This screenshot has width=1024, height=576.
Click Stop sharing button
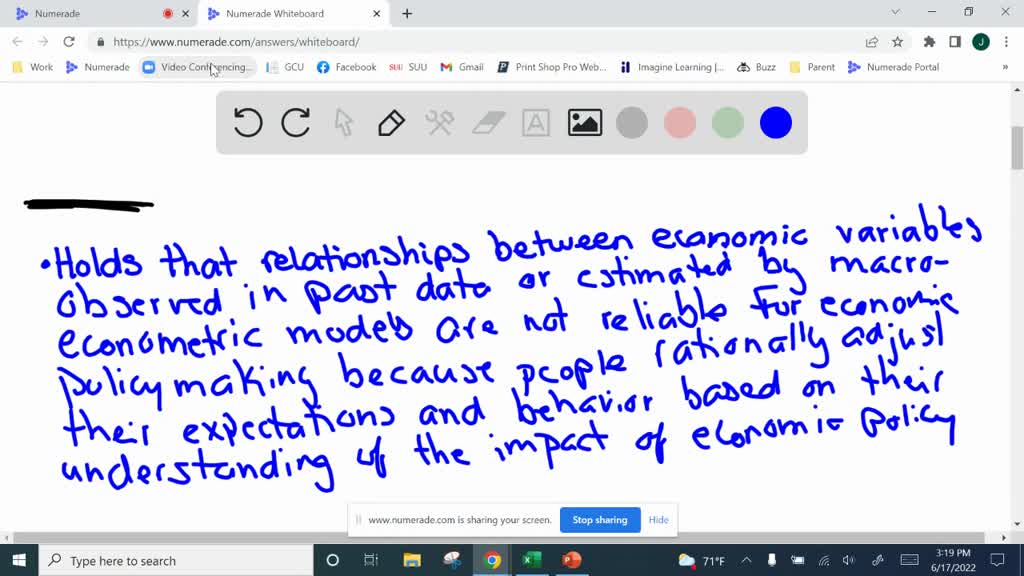[x=600, y=520]
